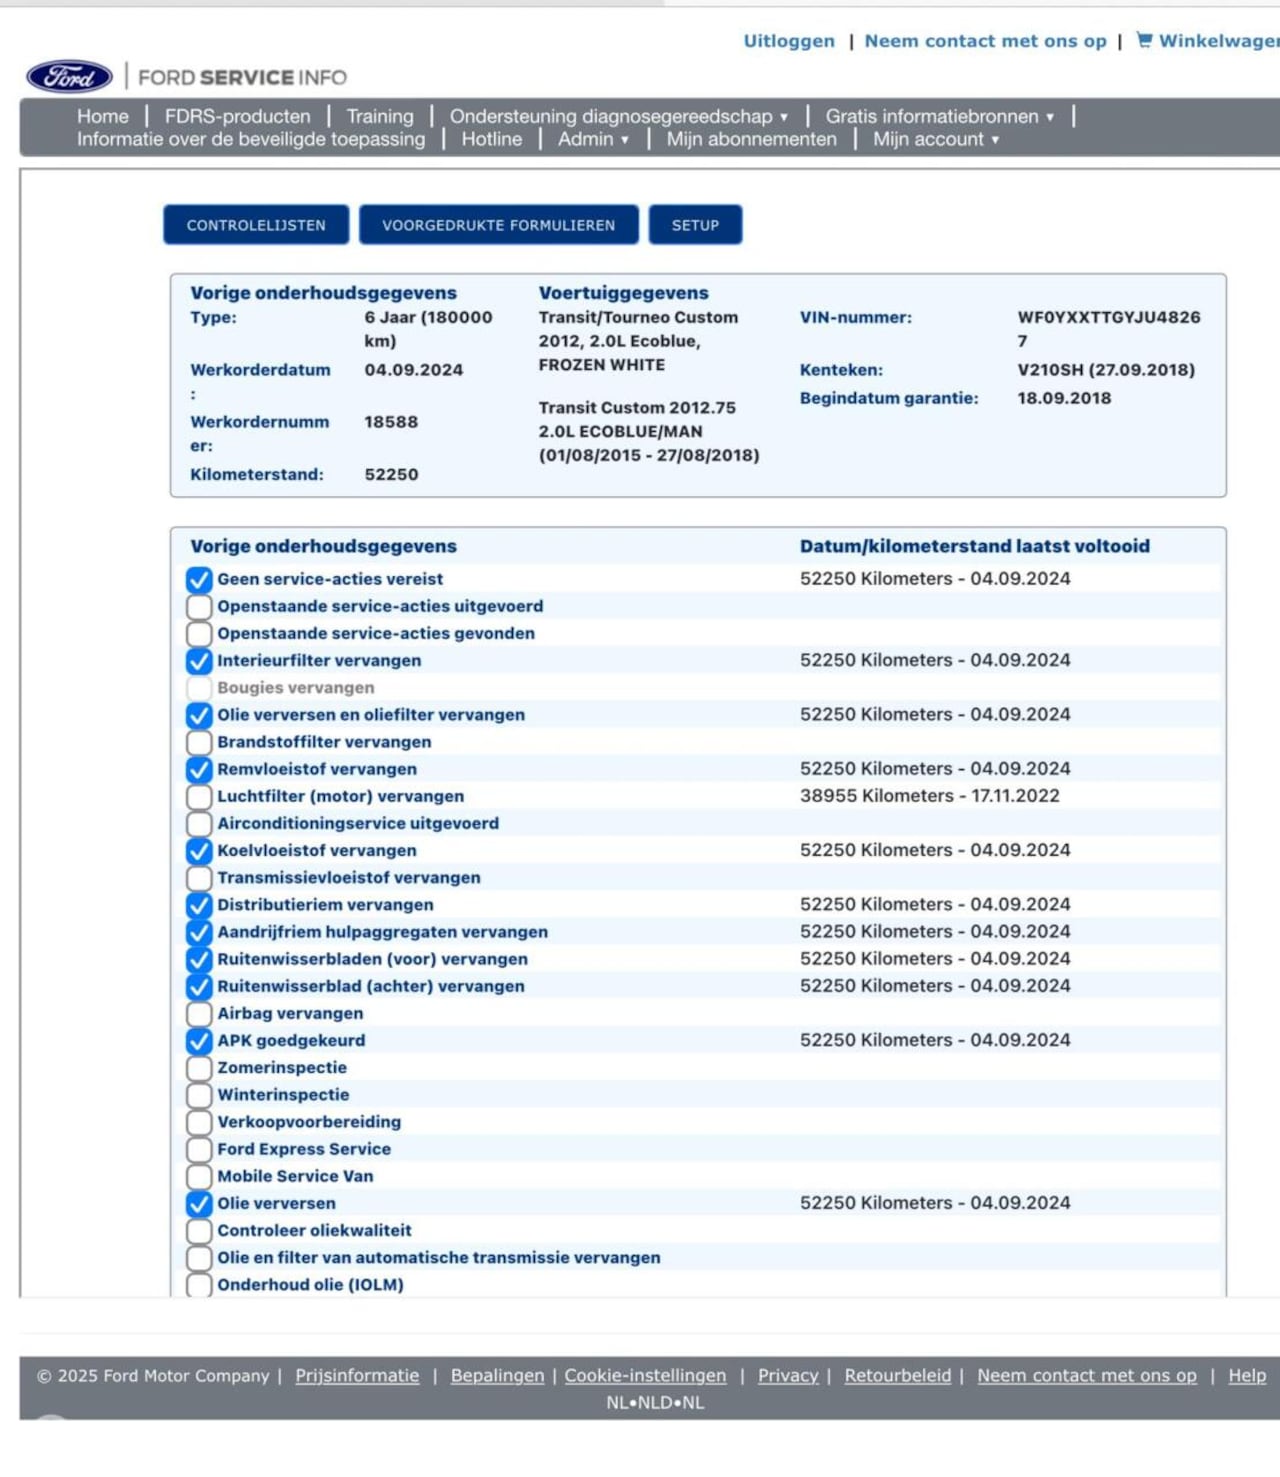
Task: Open the Winkelwagen shopping cart icon
Action: 1144,40
